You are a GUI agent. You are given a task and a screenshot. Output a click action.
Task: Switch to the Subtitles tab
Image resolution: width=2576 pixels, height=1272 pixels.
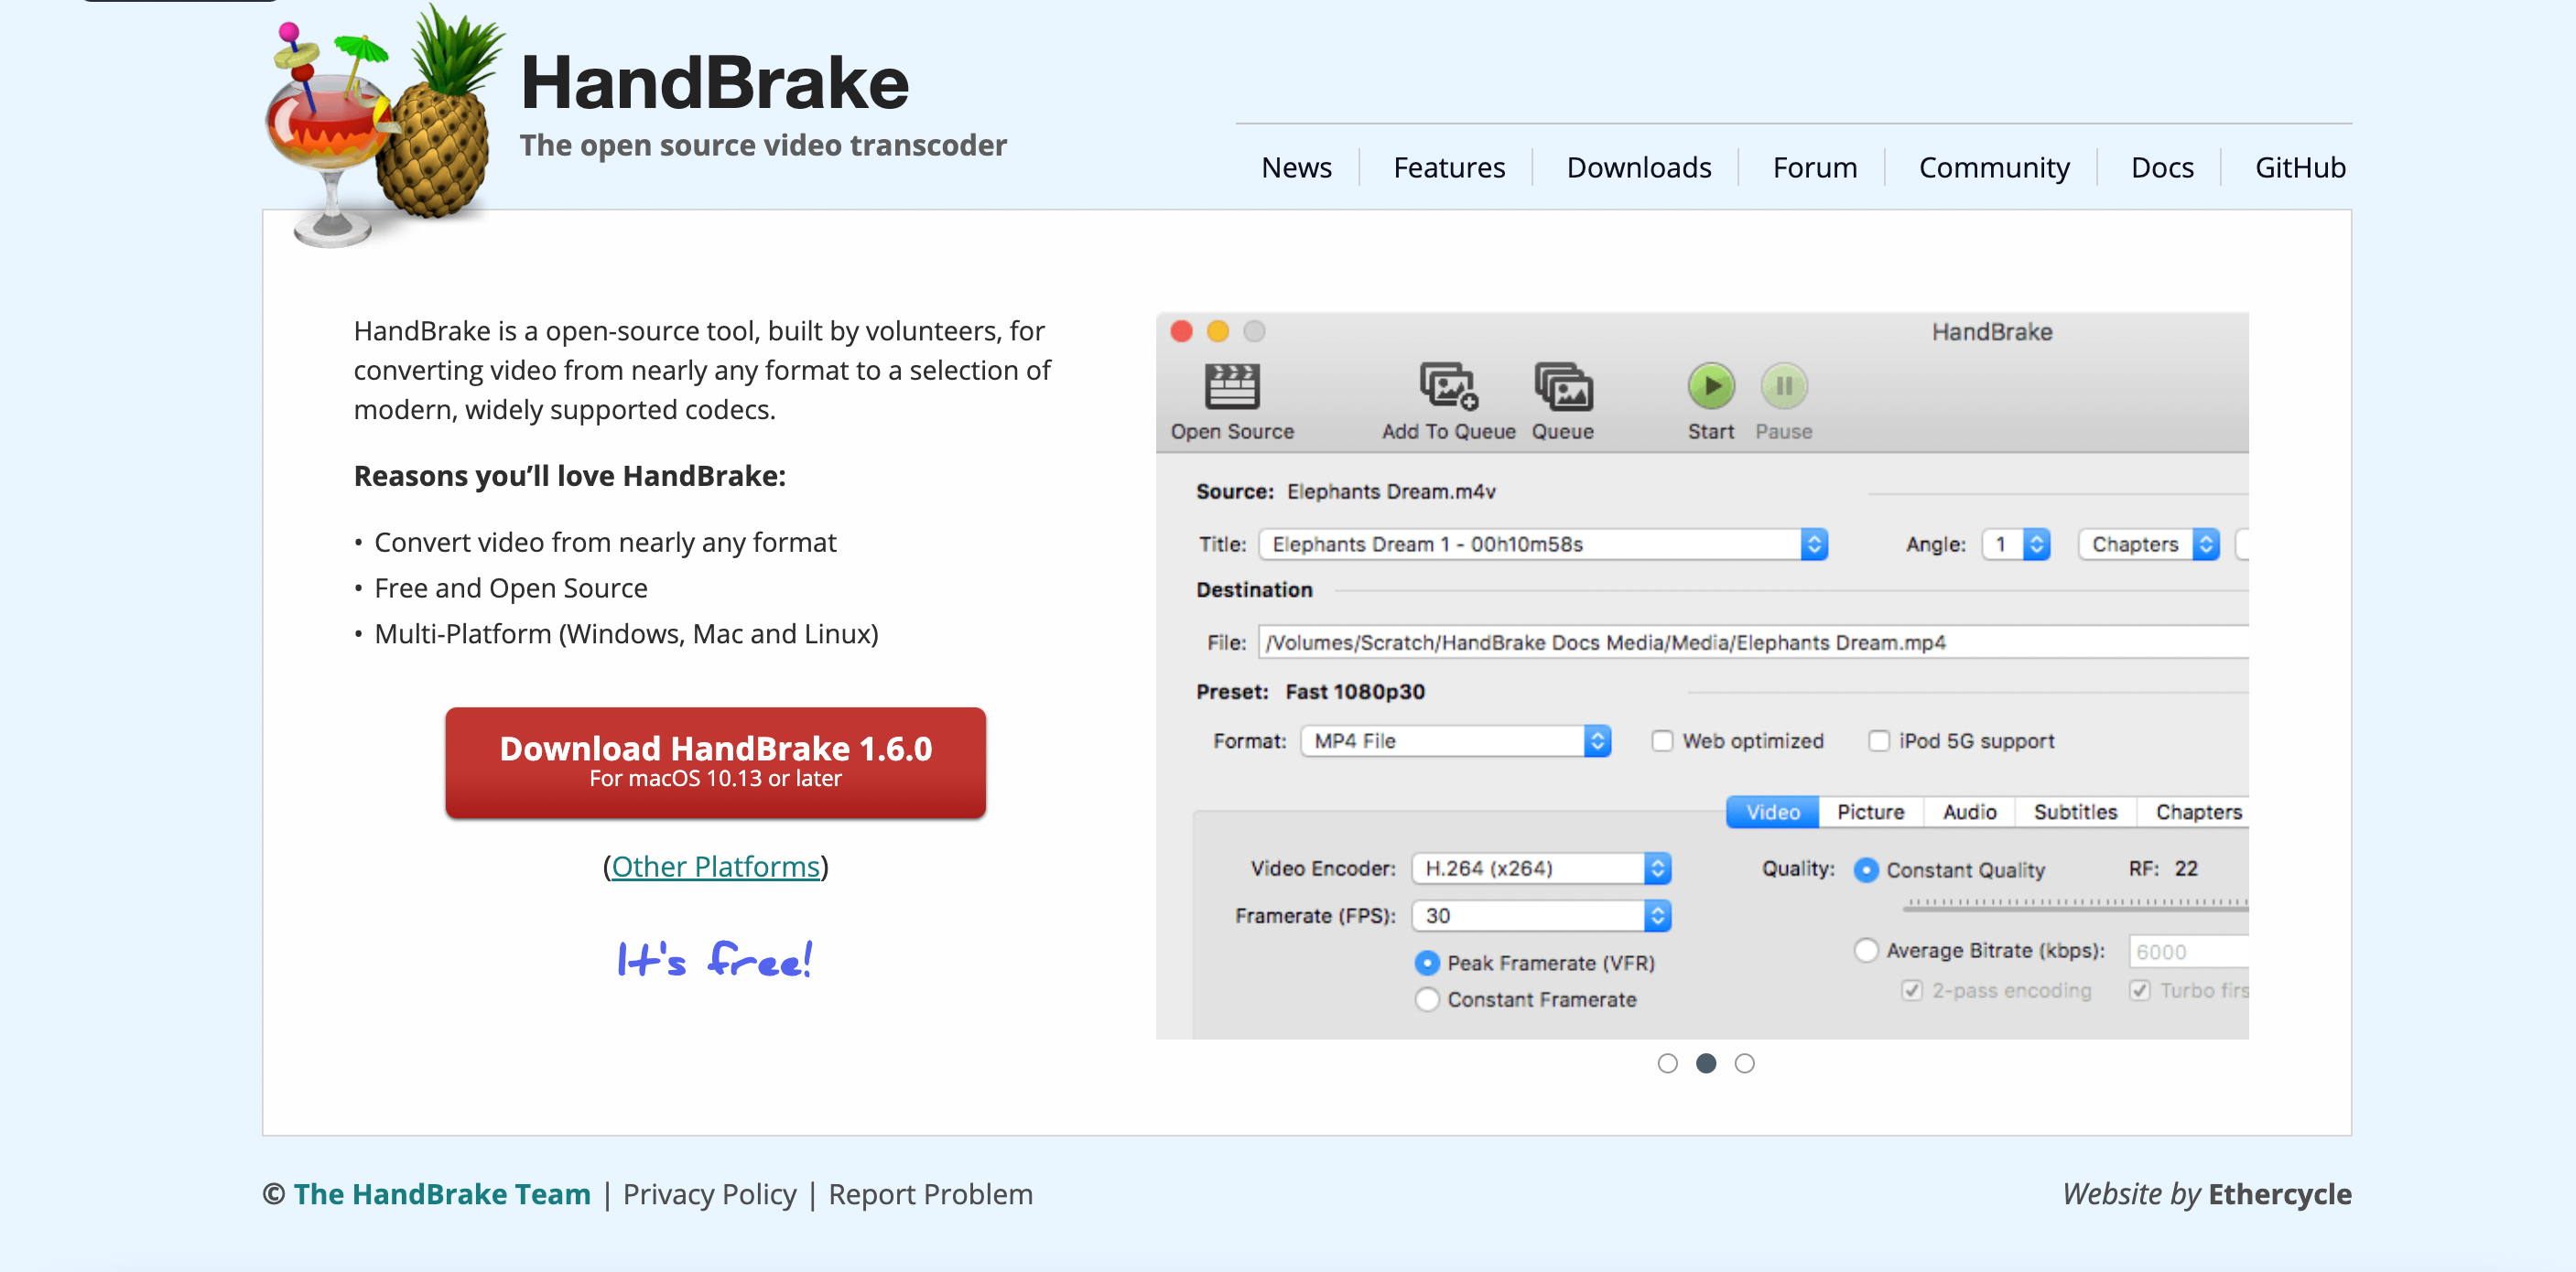coord(2075,812)
